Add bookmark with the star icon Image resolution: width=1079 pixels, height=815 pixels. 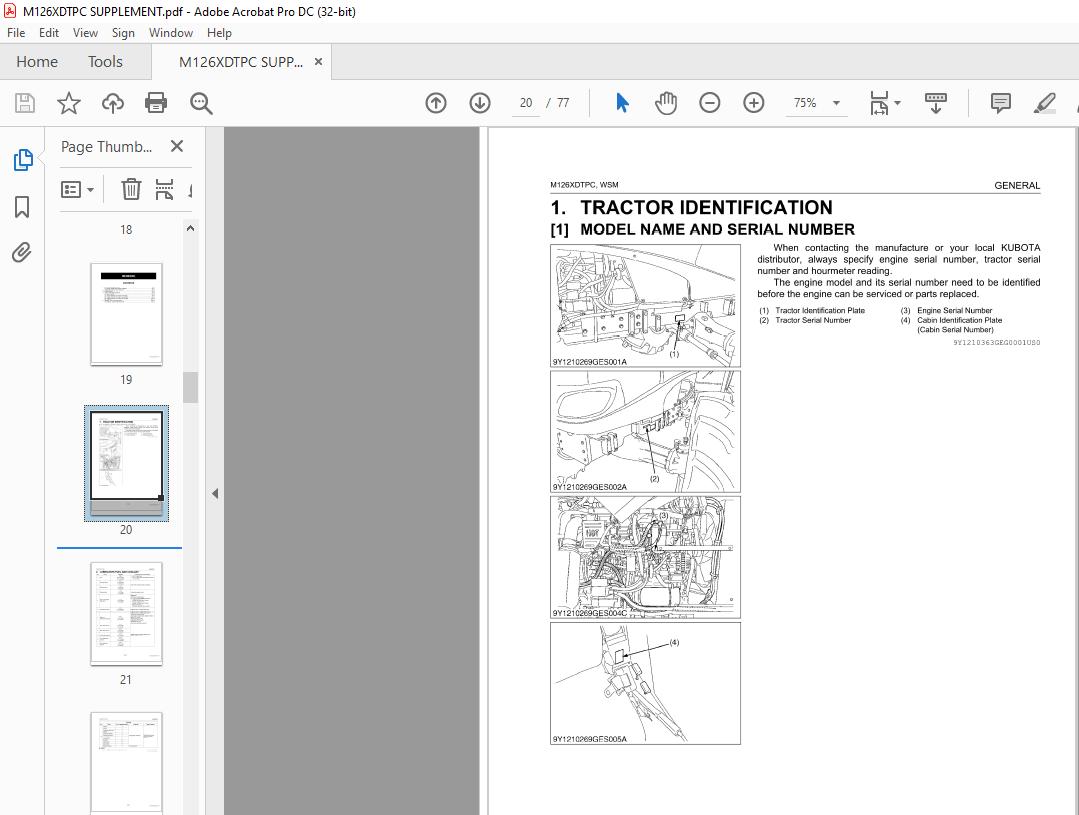(68, 103)
